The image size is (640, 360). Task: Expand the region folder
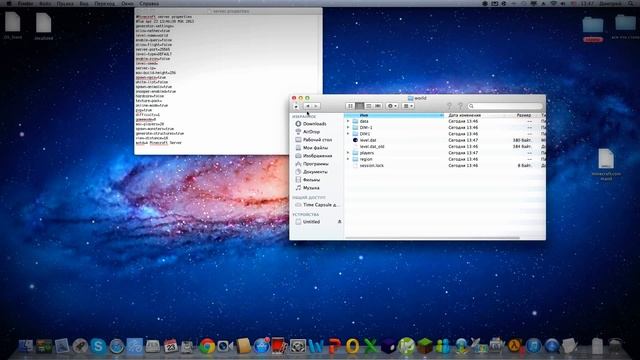click(x=348, y=159)
